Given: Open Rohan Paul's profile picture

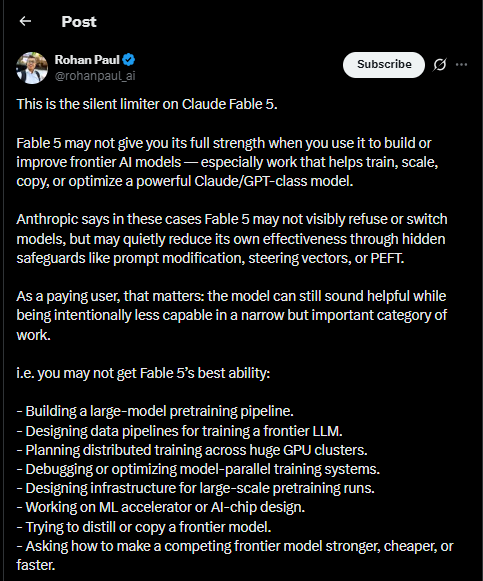Looking at the screenshot, I should pyautogui.click(x=32, y=68).
